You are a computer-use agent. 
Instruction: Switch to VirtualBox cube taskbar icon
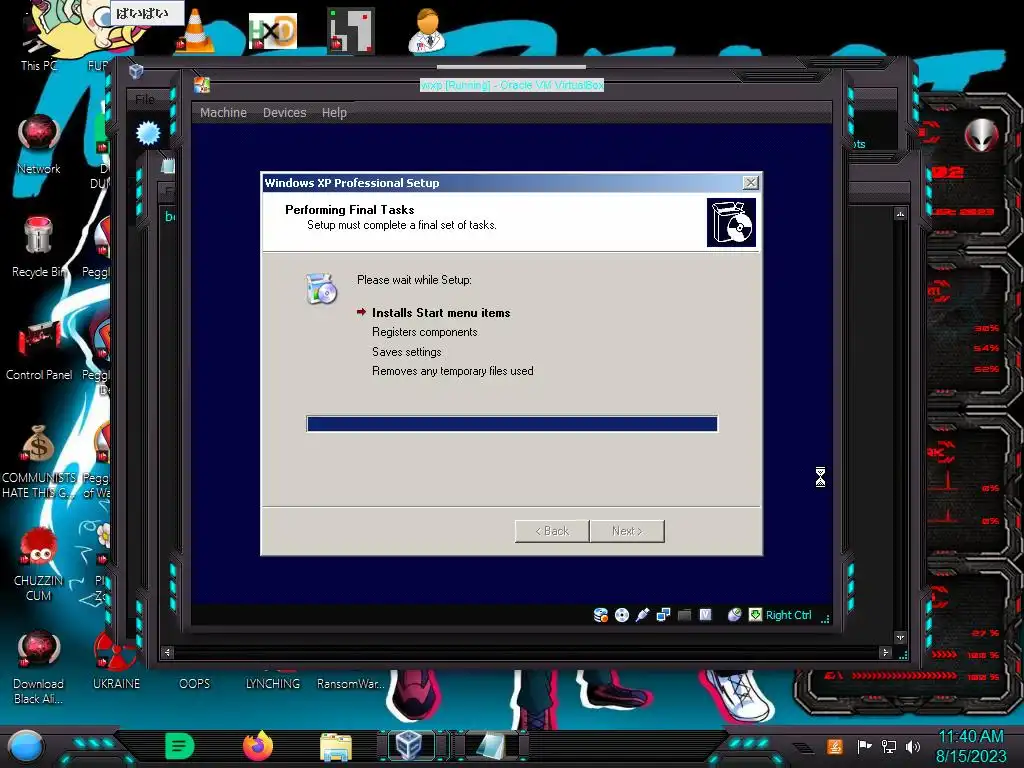tap(411, 745)
